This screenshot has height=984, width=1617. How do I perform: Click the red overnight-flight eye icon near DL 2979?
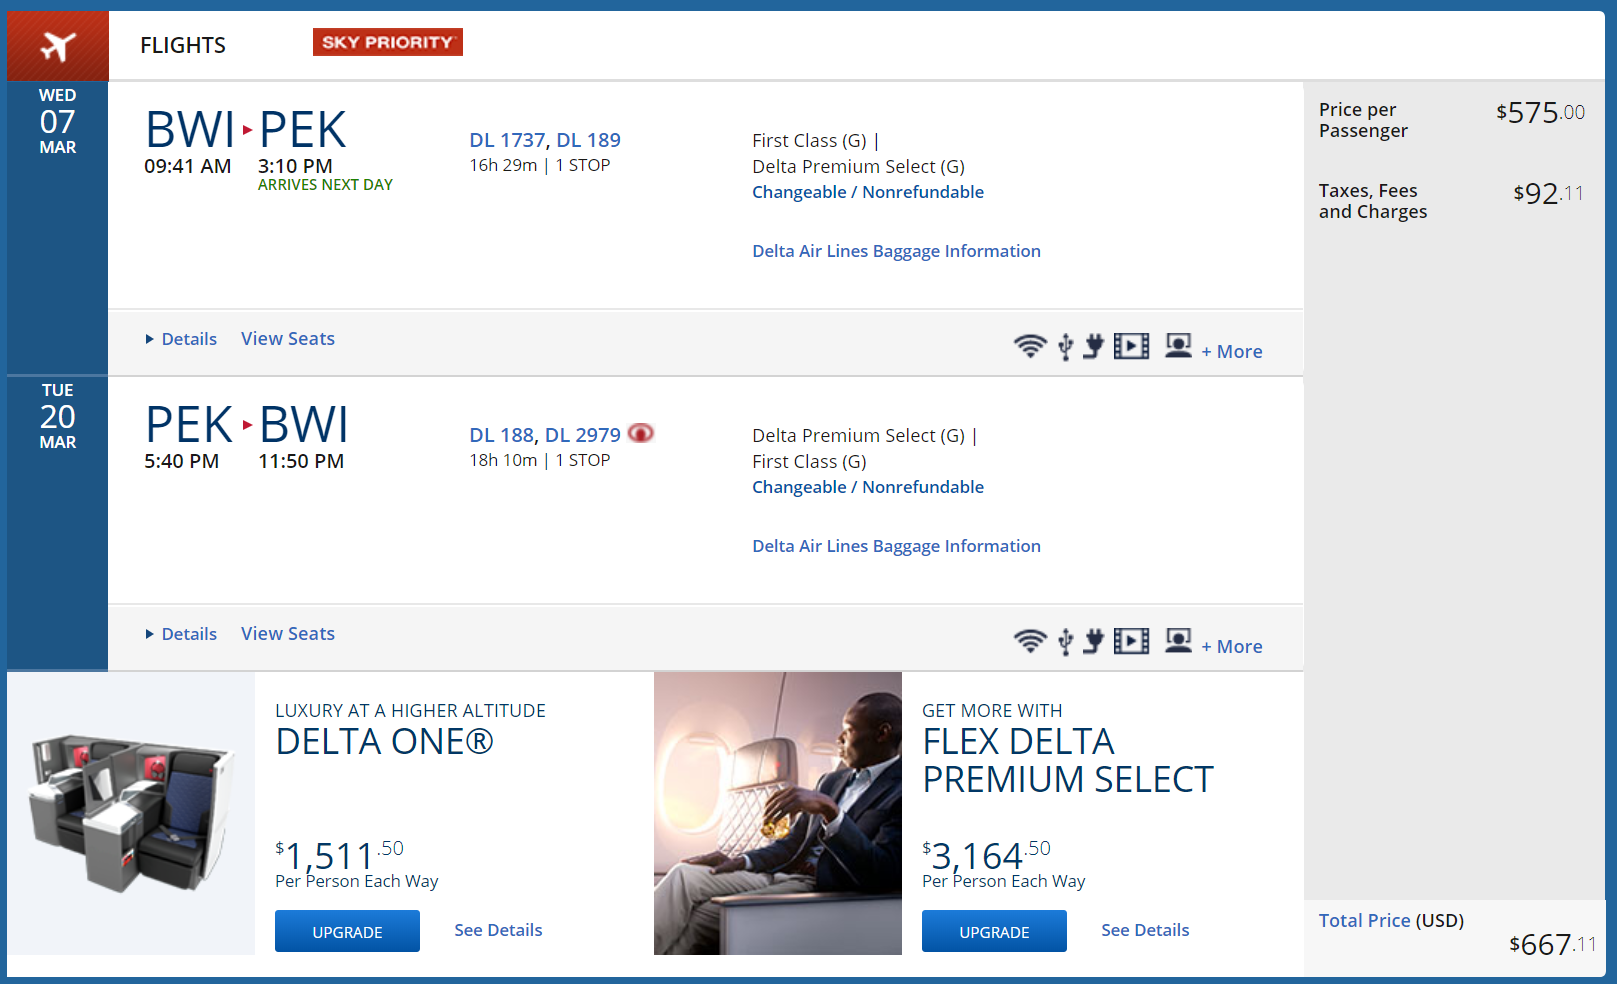pyautogui.click(x=640, y=433)
